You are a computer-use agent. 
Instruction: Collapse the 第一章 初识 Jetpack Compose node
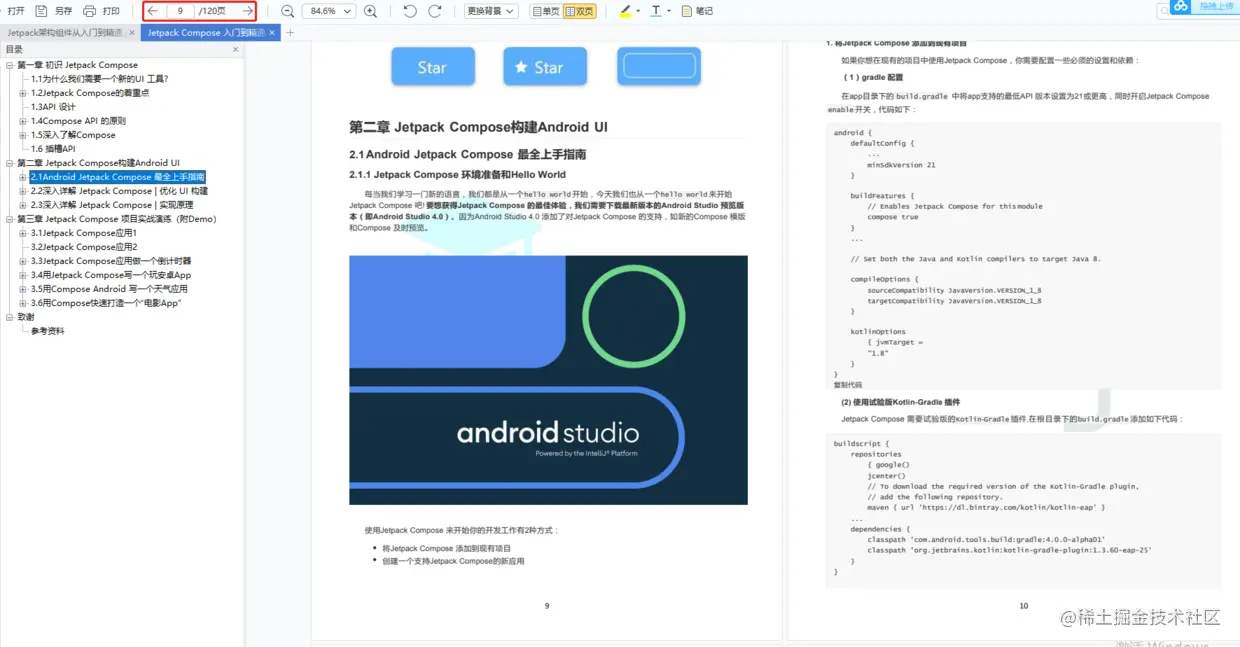click(x=9, y=65)
